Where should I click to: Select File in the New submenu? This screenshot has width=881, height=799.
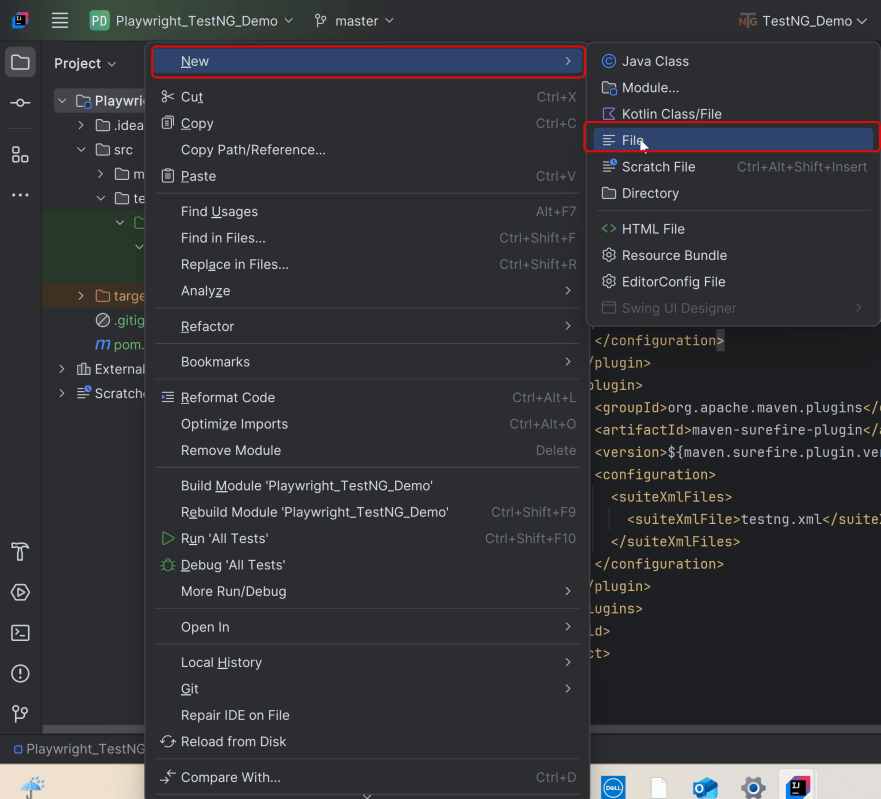(632, 140)
